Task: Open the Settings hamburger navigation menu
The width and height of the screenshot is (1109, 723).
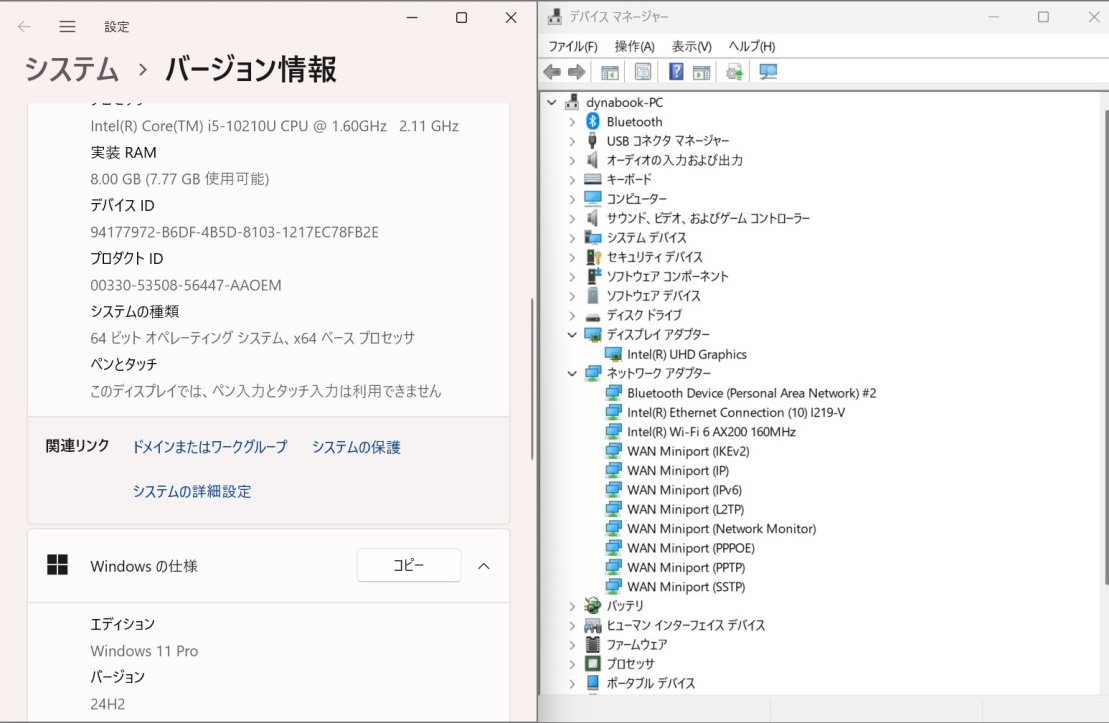Action: [x=67, y=27]
